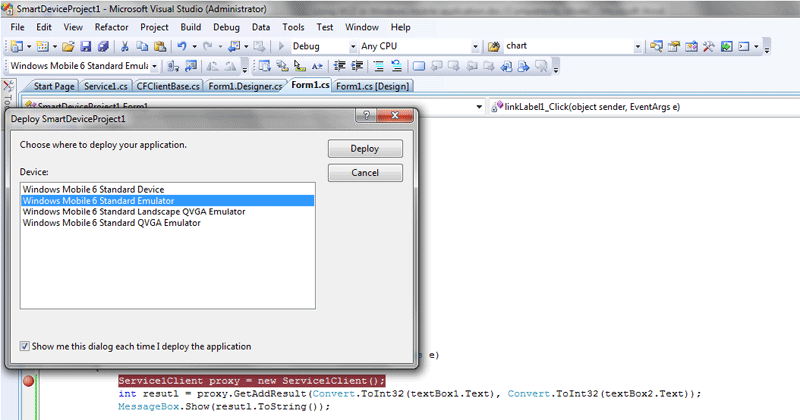The image size is (800, 420).
Task: Open the Window menu
Action: pyautogui.click(x=362, y=27)
